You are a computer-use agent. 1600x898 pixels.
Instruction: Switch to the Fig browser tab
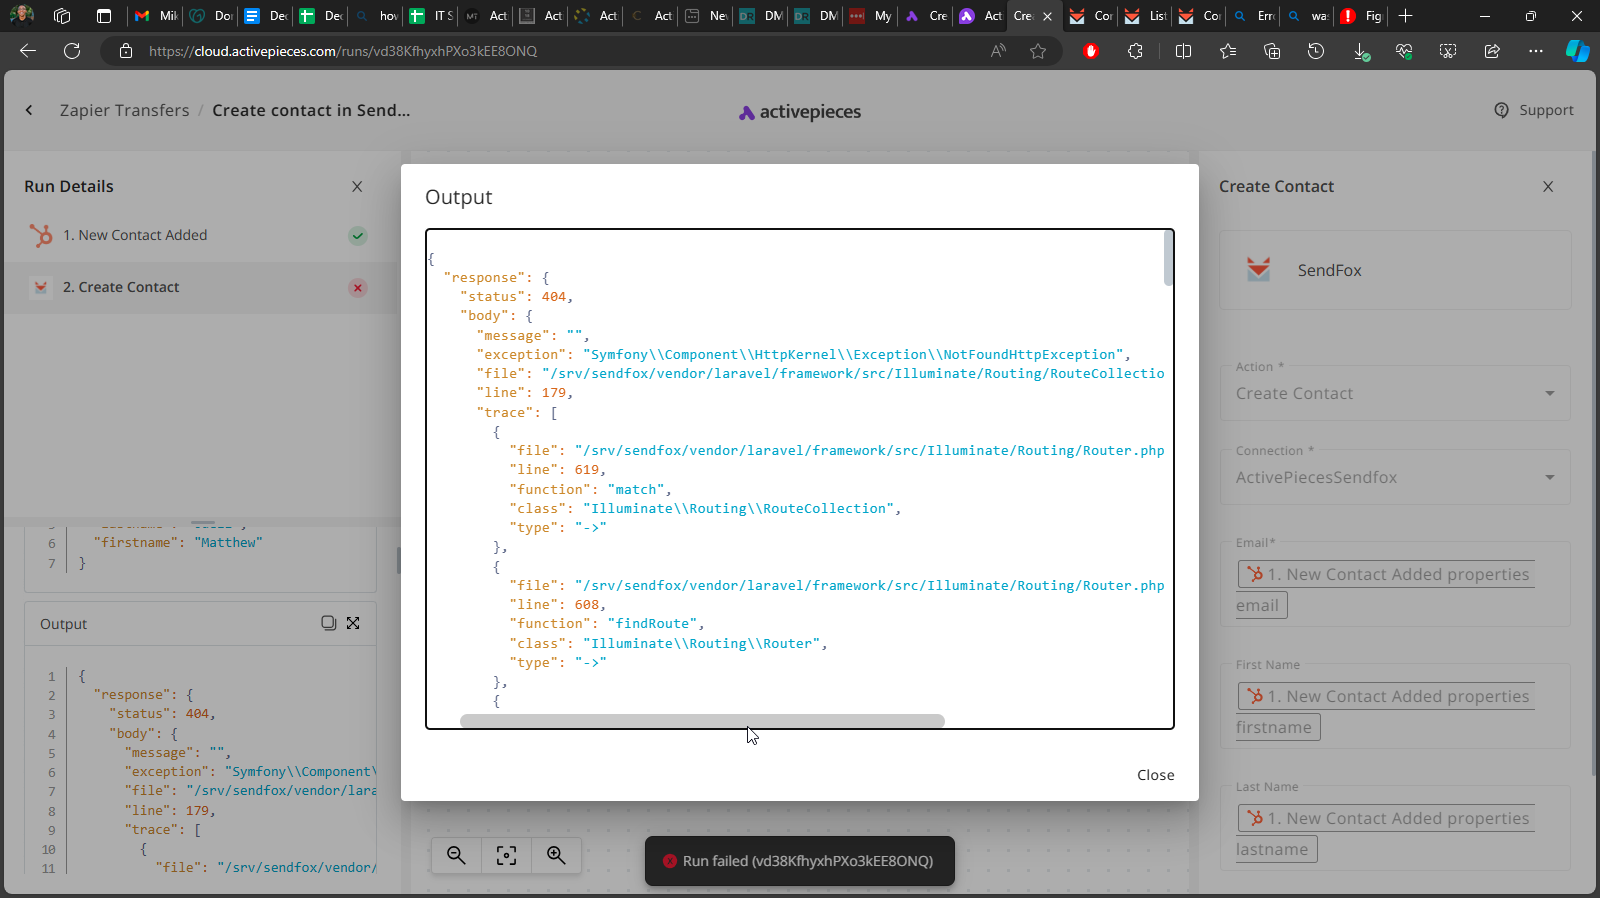coord(1360,16)
